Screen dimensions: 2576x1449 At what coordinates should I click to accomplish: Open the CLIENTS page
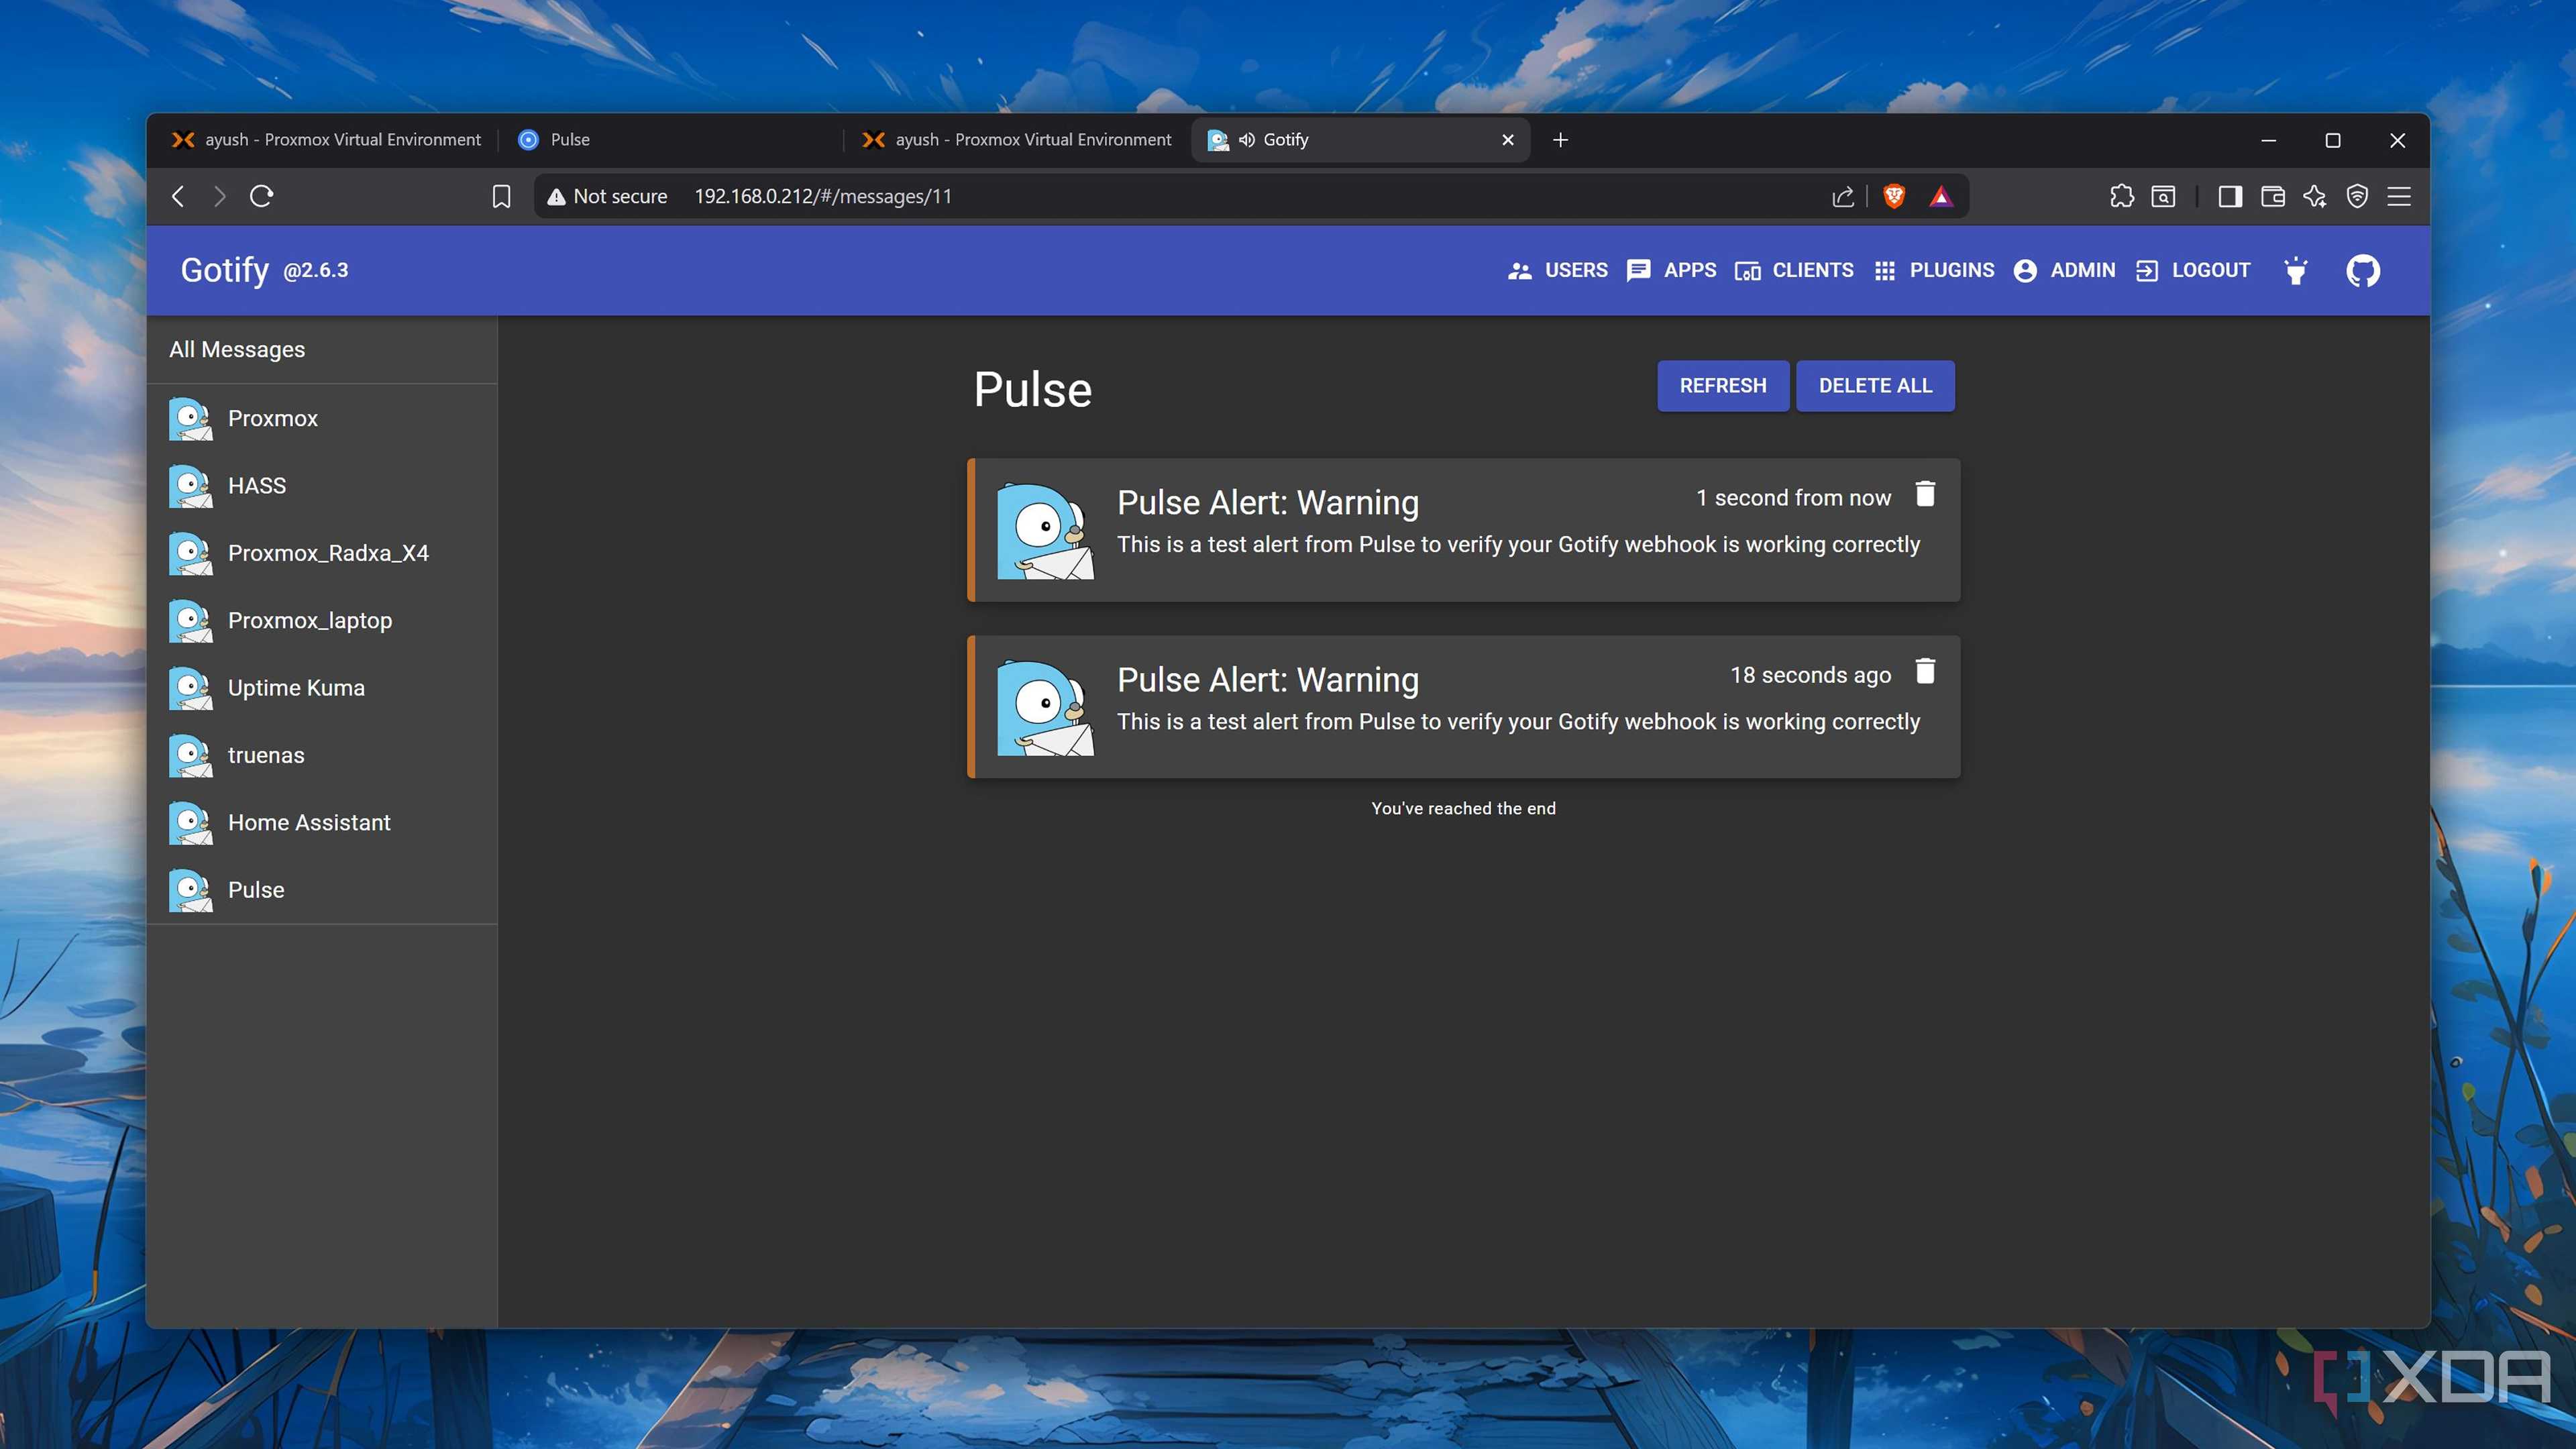point(1794,270)
